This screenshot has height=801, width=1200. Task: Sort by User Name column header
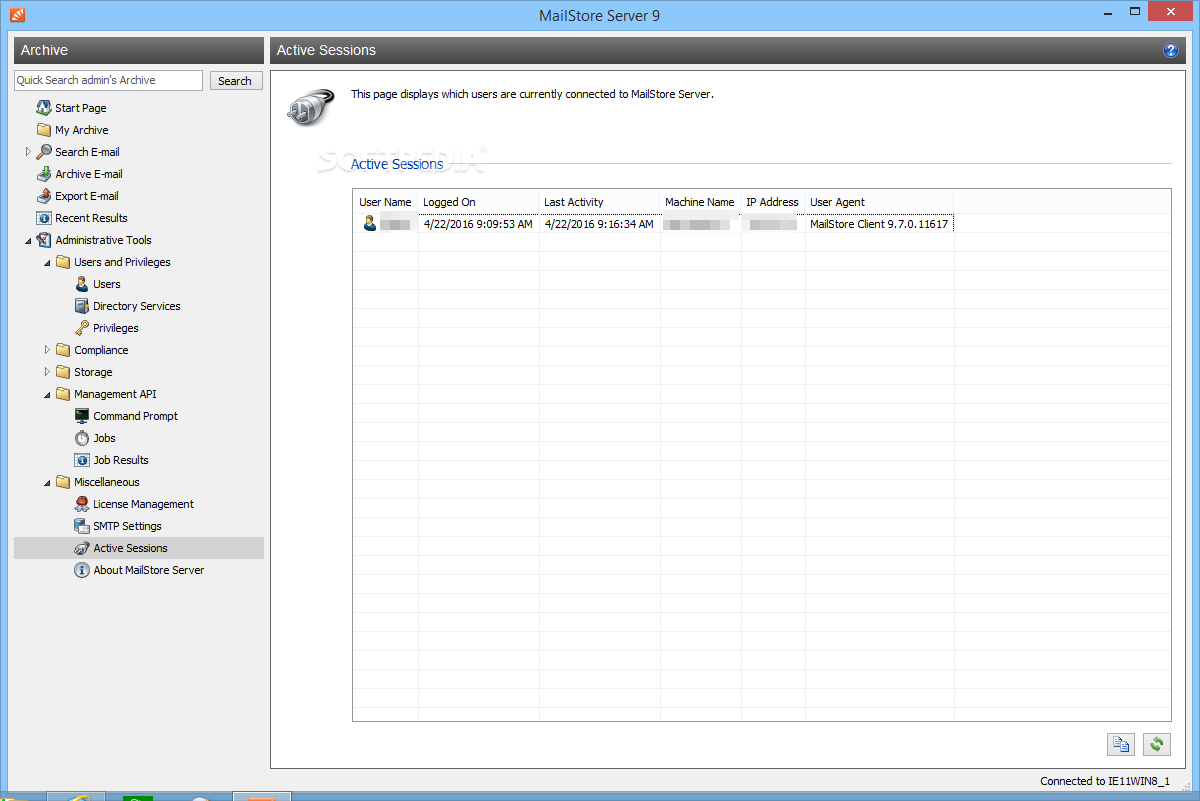point(385,202)
